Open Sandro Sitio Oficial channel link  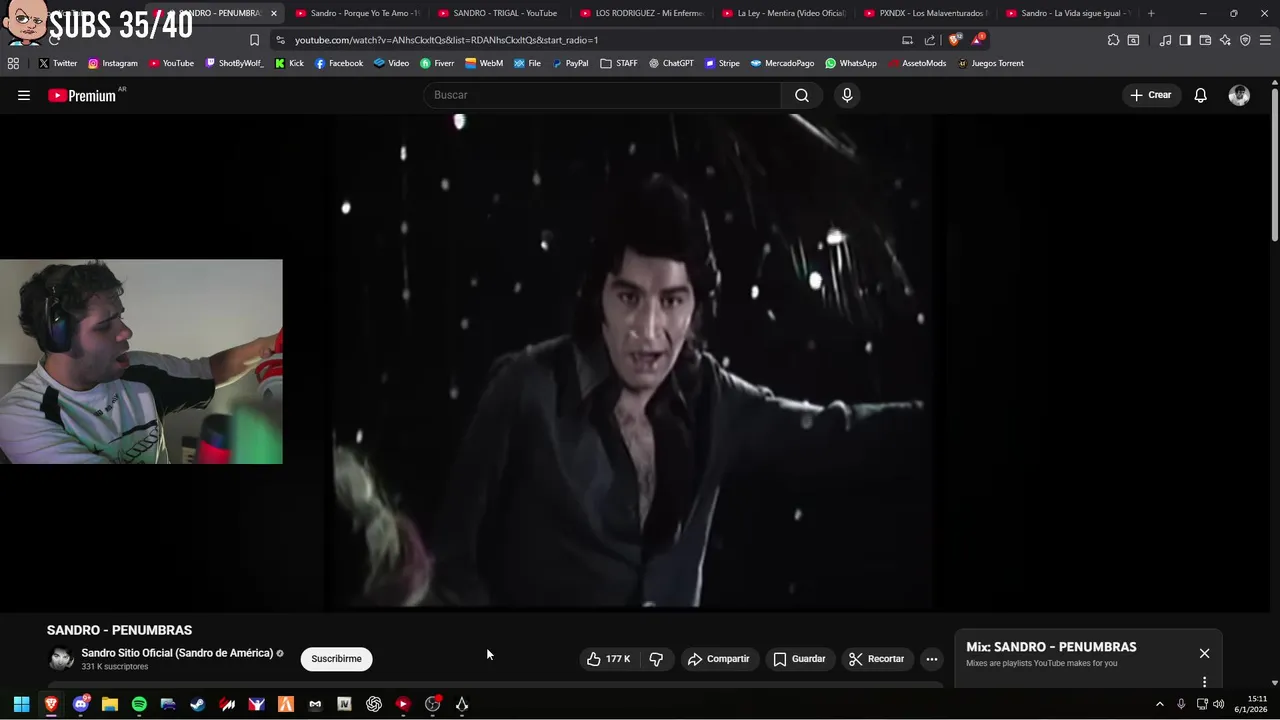[177, 653]
